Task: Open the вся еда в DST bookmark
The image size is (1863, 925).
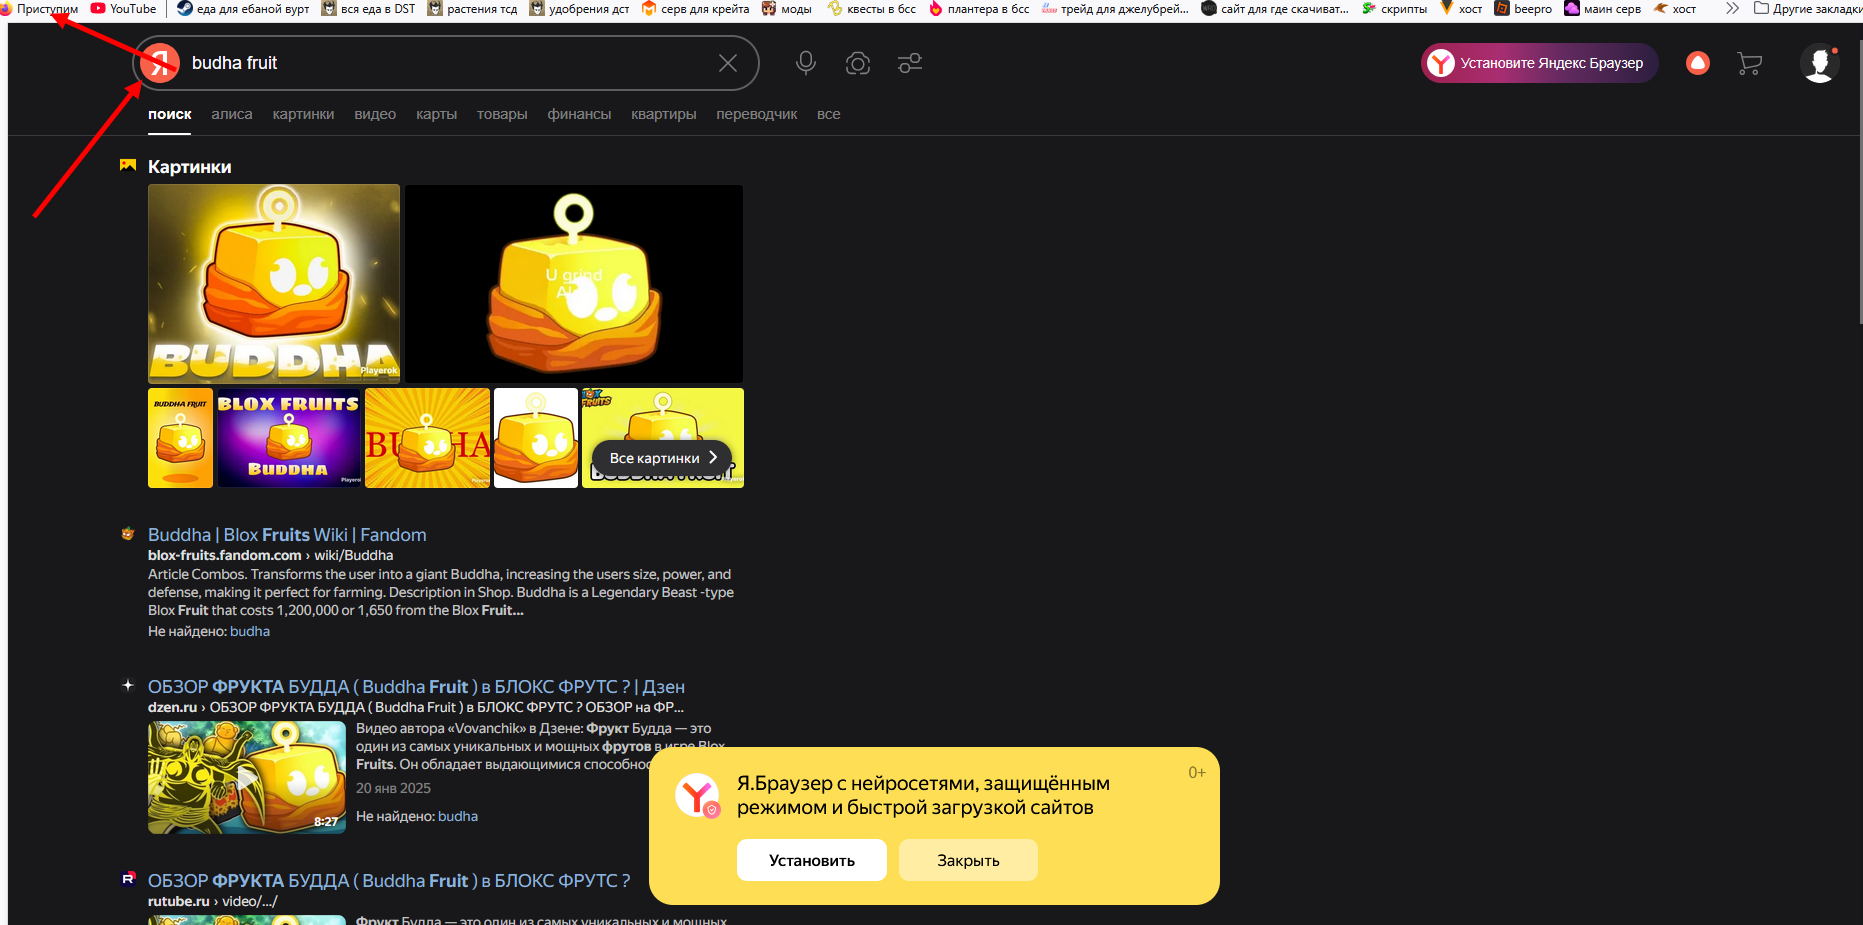Action: (368, 9)
